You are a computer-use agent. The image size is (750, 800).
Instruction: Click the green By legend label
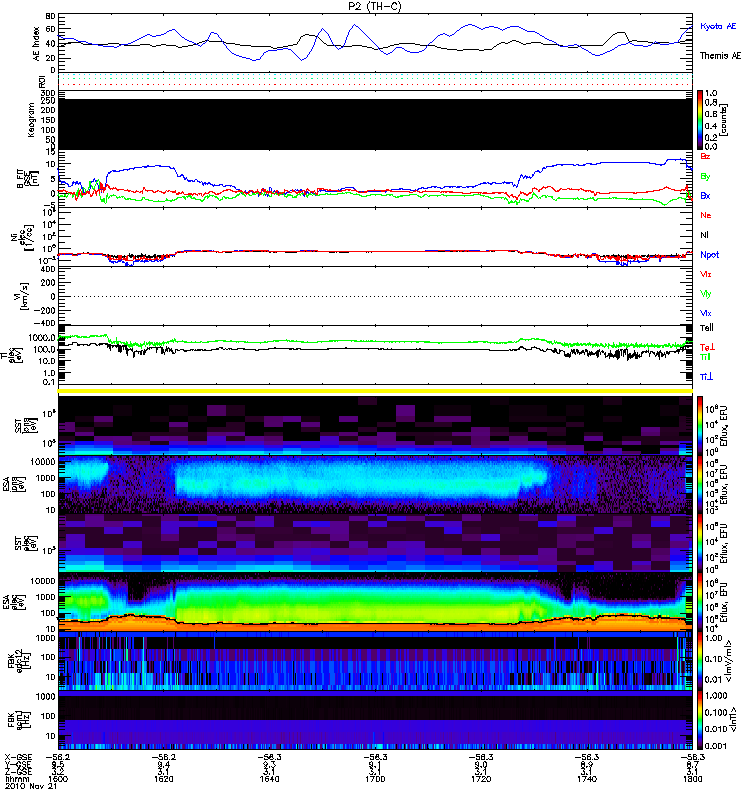[705, 177]
